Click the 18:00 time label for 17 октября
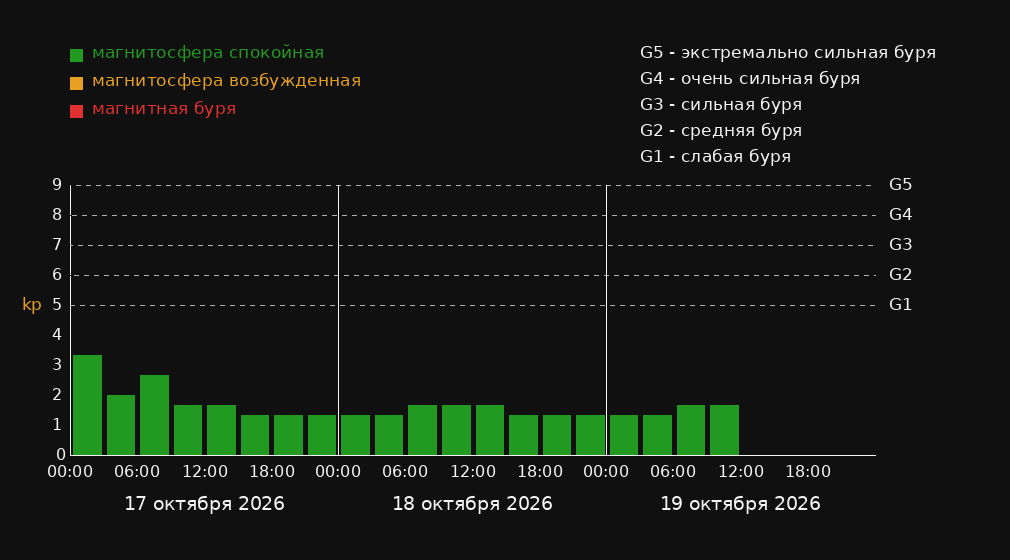 tap(272, 472)
